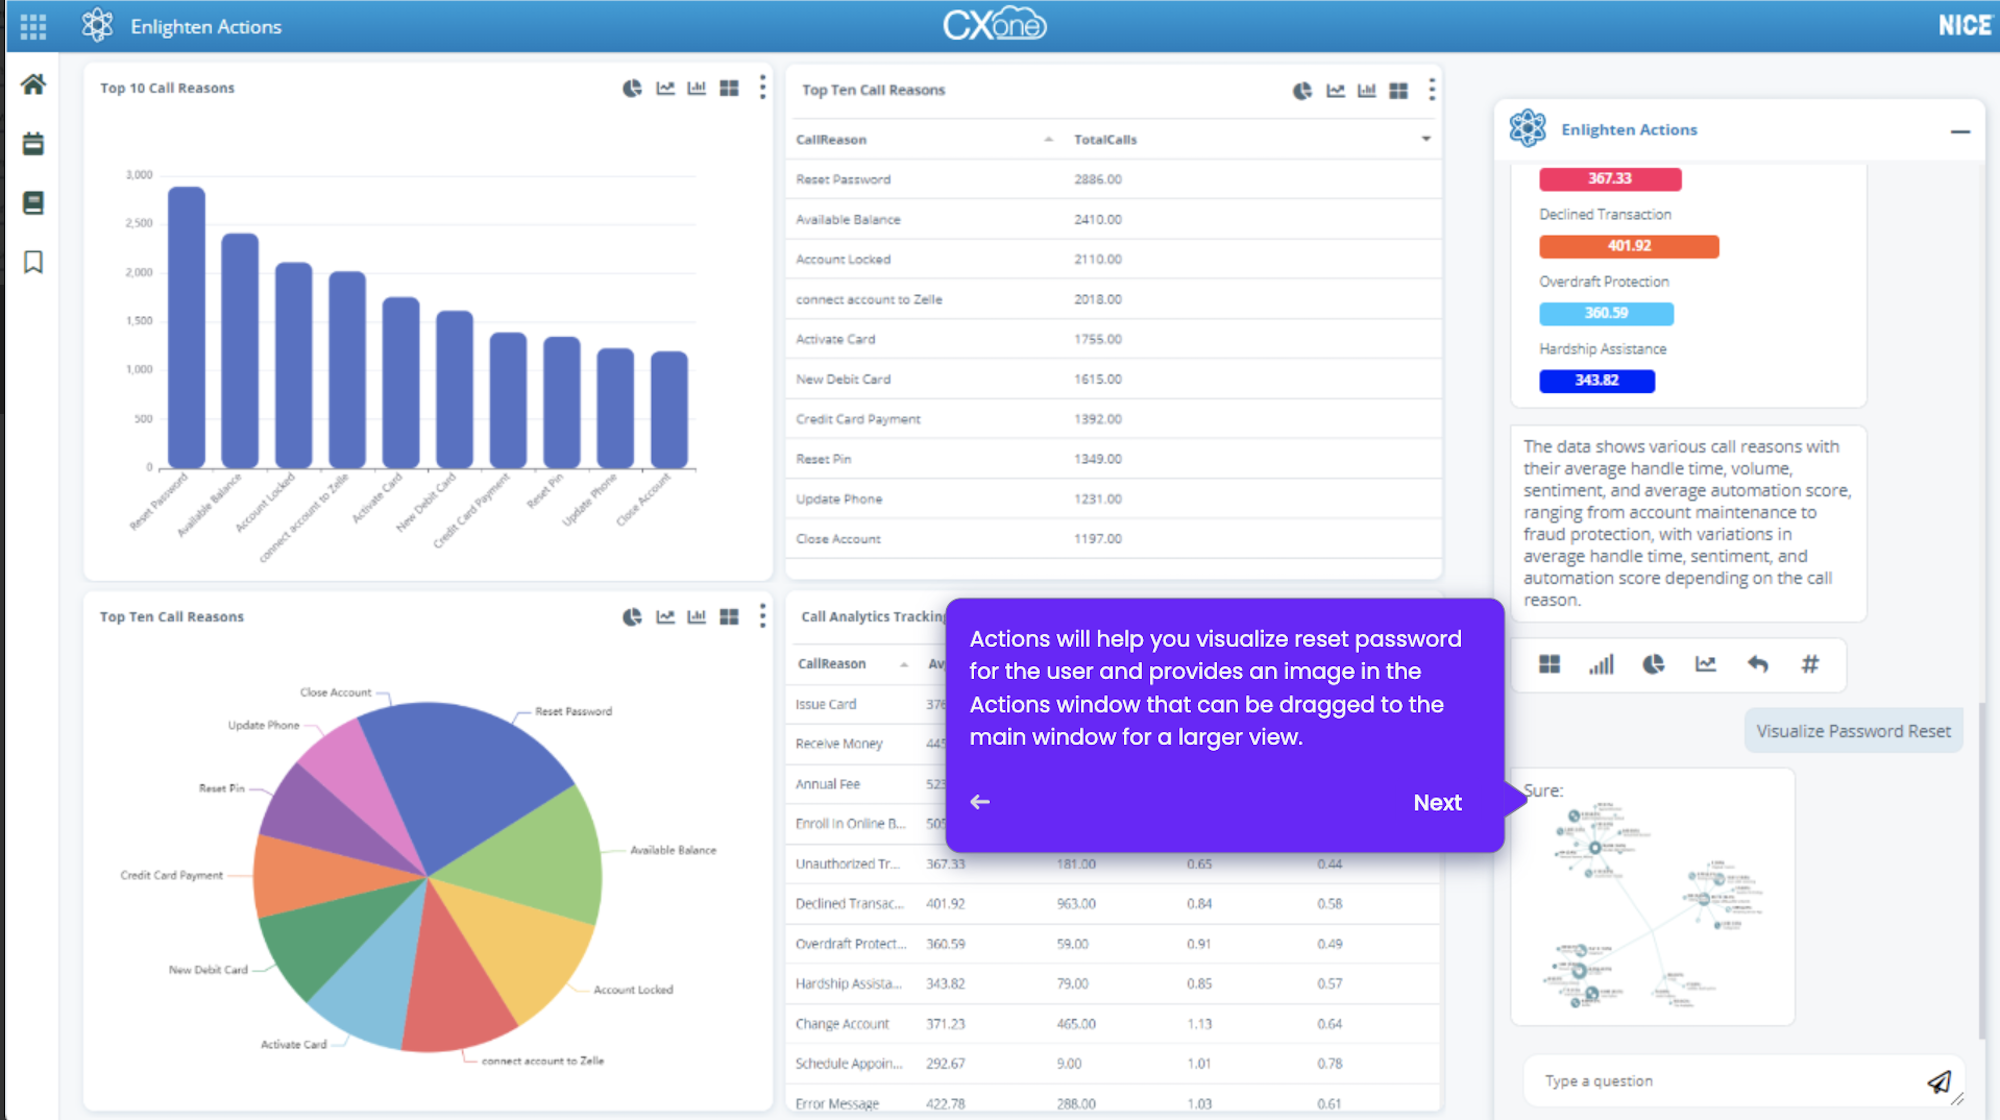
Task: Open the app launcher grid icon
Action: click(x=33, y=26)
